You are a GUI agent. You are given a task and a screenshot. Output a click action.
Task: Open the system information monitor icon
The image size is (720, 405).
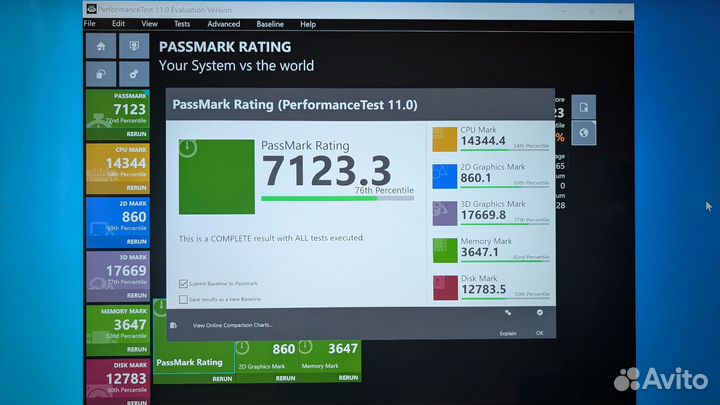tap(133, 47)
